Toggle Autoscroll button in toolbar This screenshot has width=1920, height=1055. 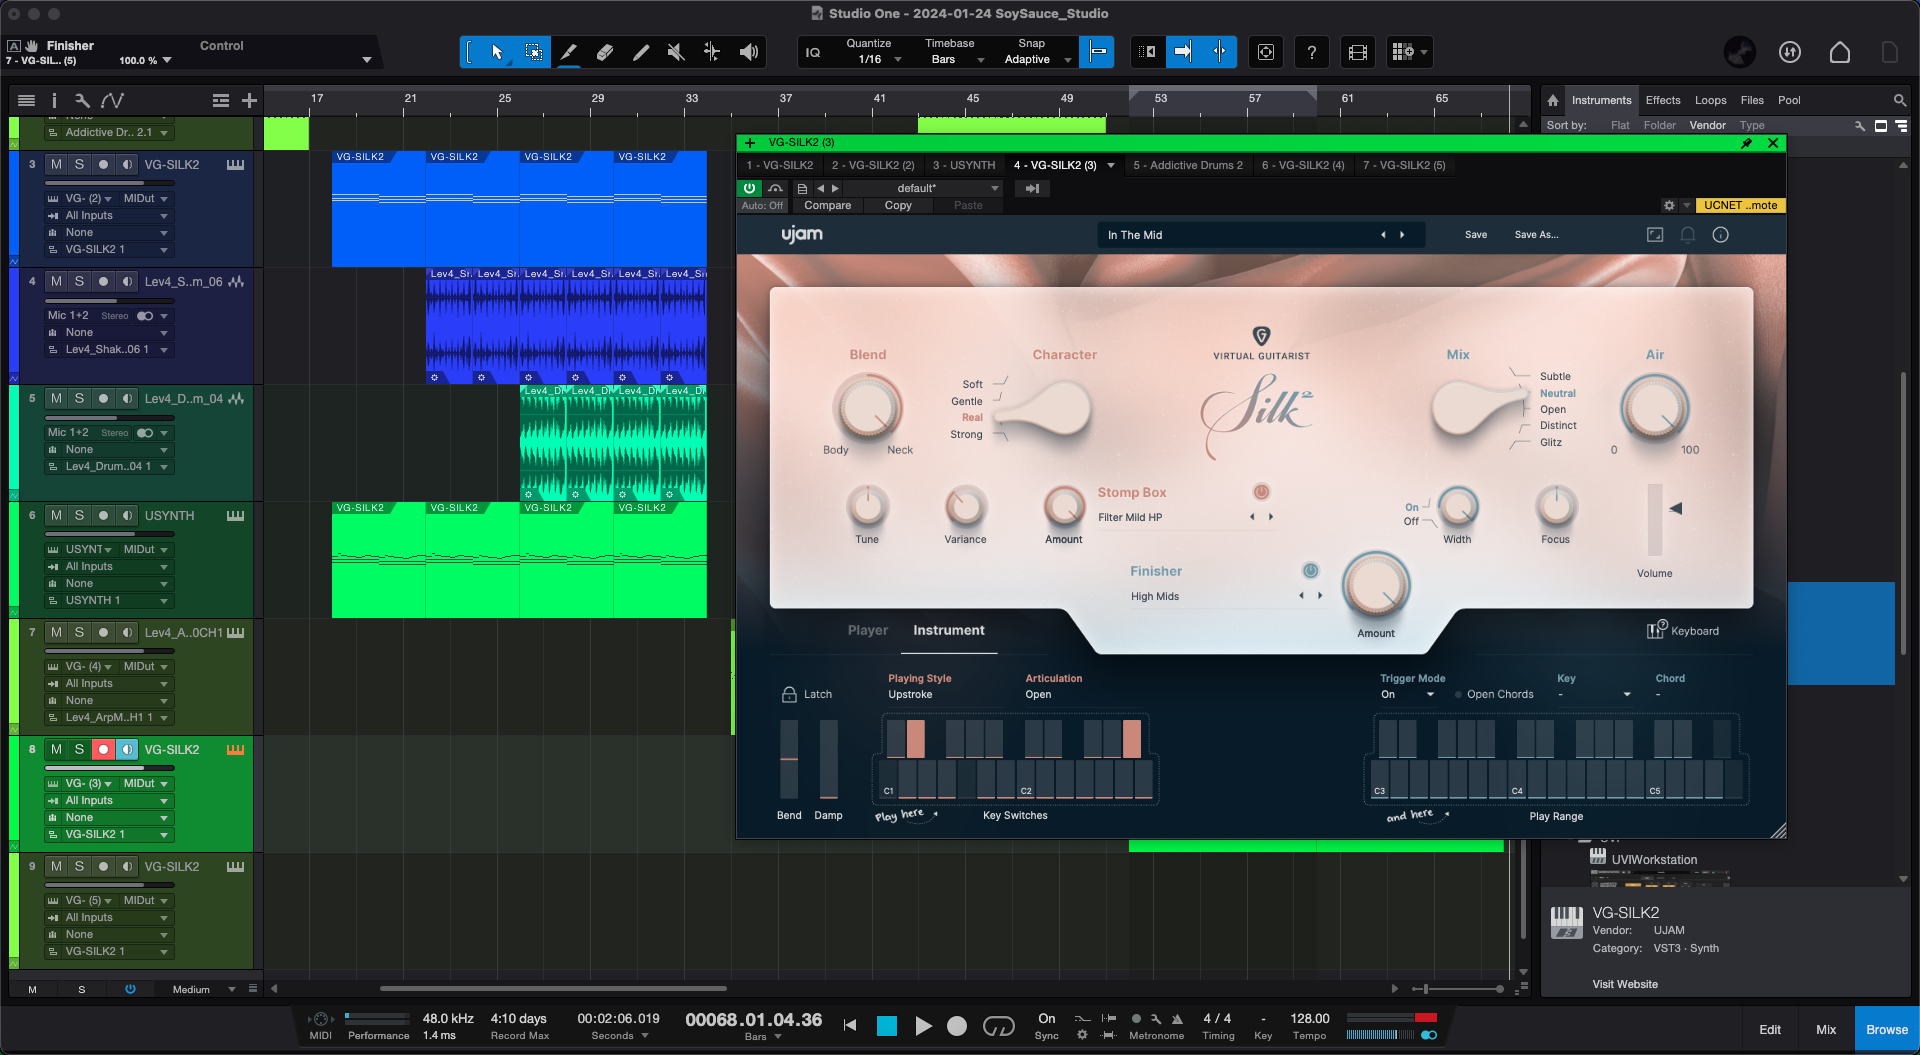1183,52
